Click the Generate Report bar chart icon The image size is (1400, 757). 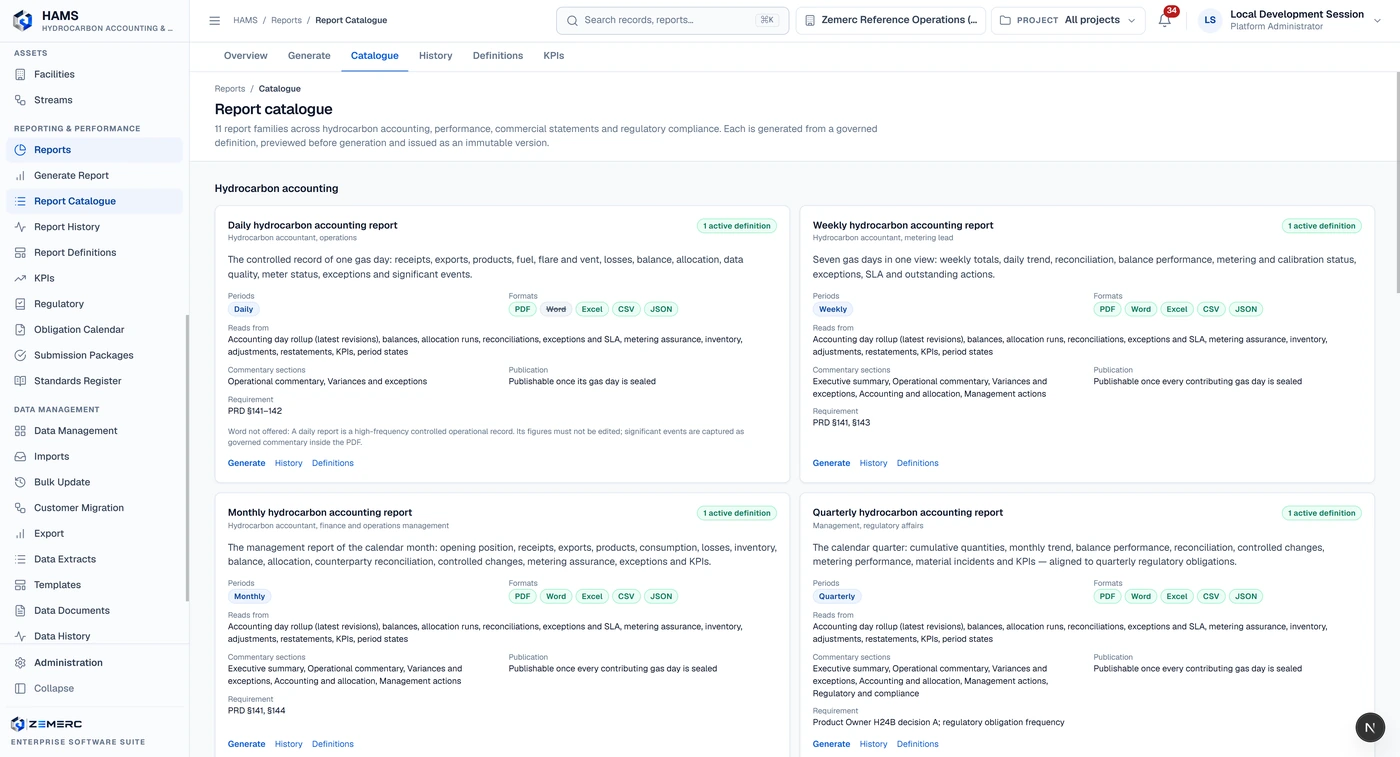point(20,175)
